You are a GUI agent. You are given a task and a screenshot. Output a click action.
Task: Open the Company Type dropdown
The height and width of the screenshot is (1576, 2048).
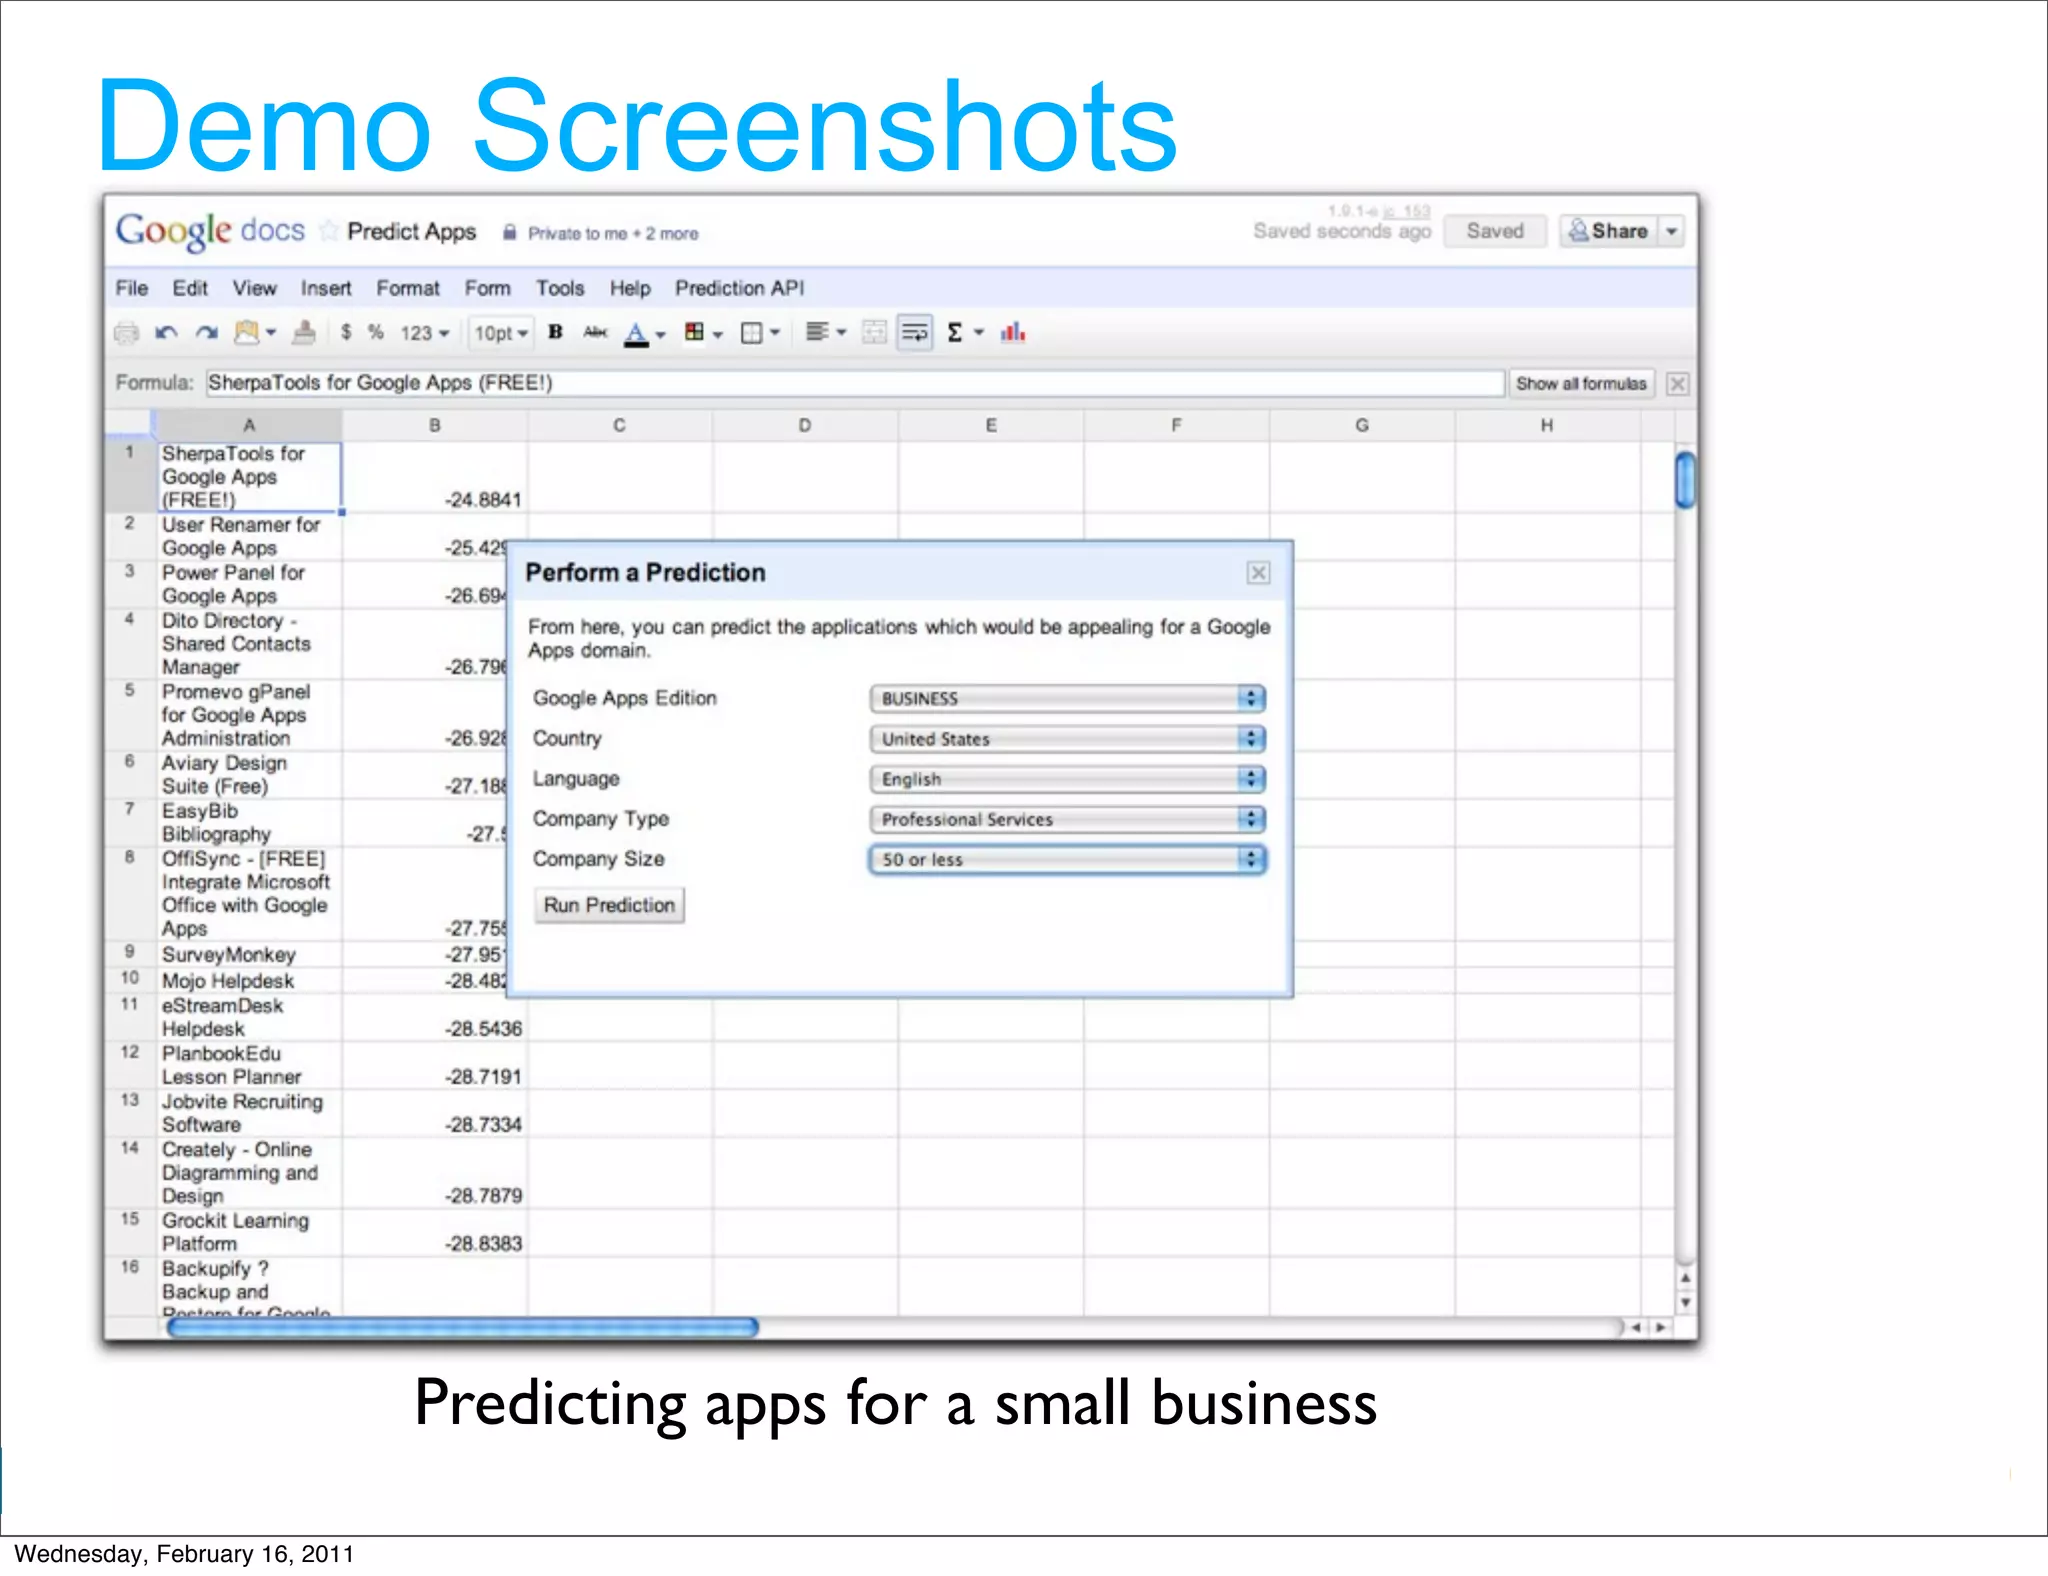tap(1068, 819)
